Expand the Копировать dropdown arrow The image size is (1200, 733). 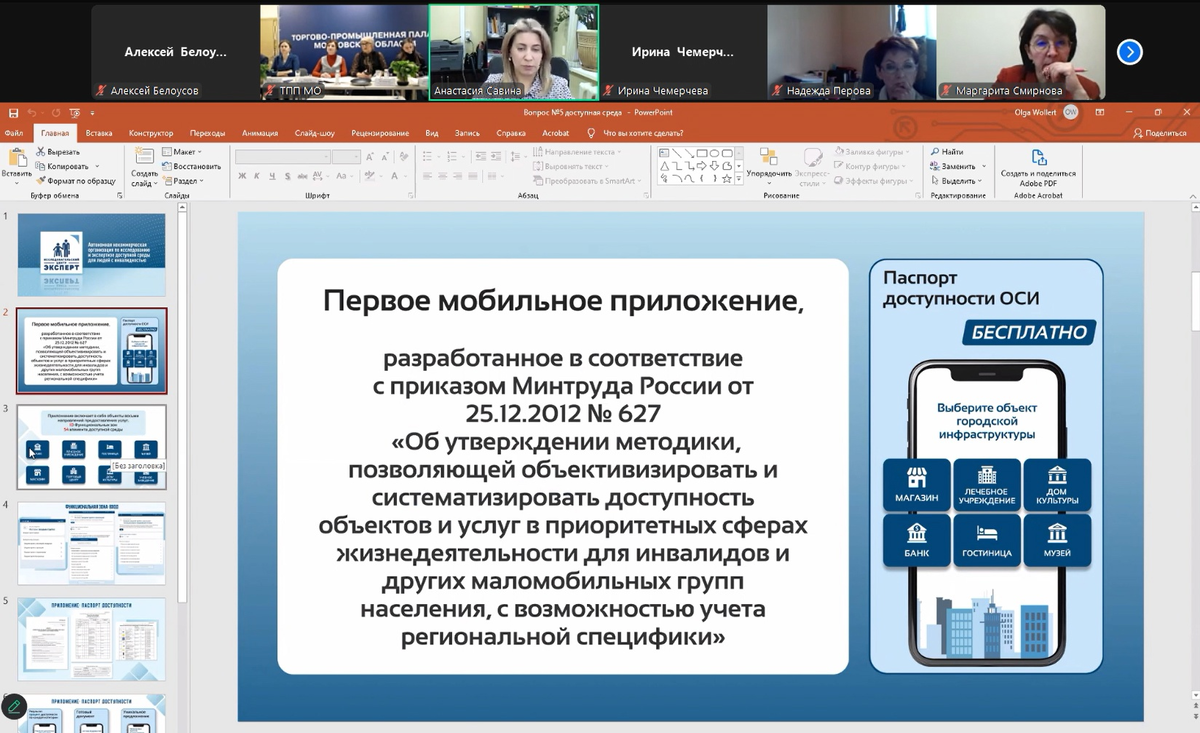(98, 166)
